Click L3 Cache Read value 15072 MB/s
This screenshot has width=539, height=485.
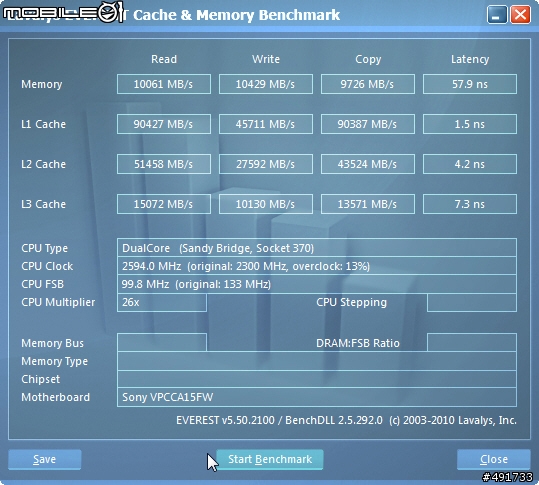(164, 204)
